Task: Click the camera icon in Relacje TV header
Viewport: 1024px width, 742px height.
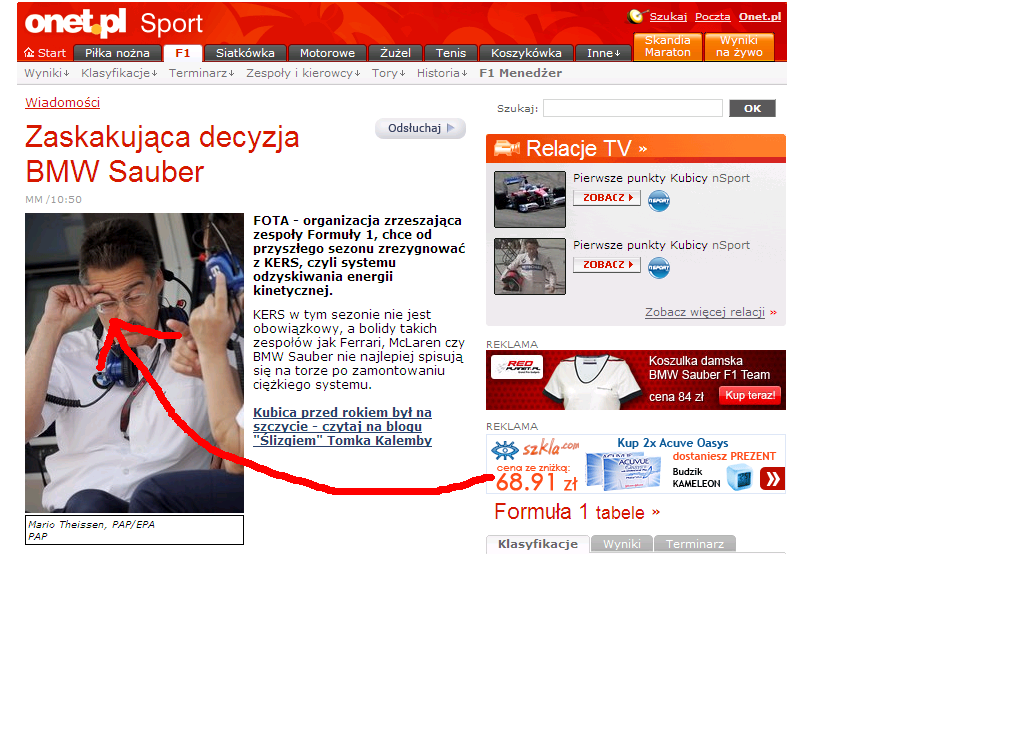Action: (507, 148)
